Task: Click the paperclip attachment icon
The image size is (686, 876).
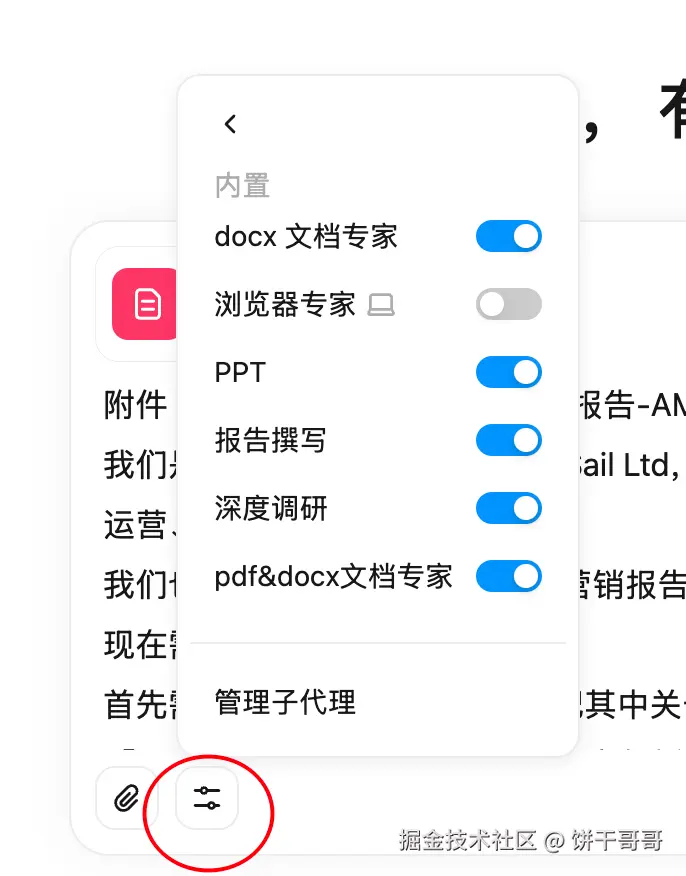Action: pos(127,798)
